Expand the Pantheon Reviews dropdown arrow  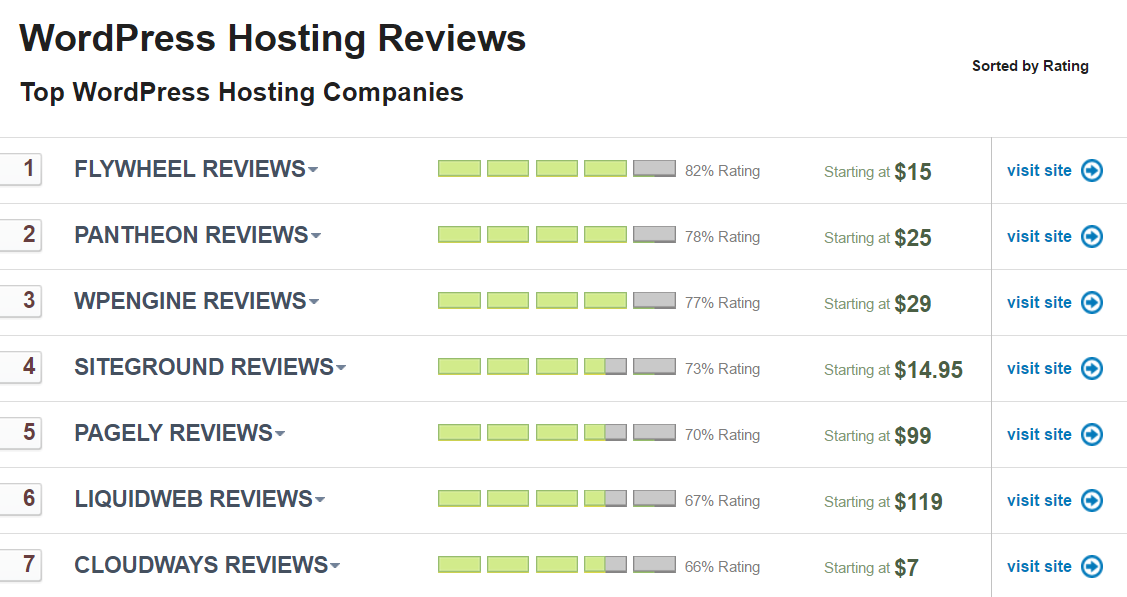[x=316, y=236]
